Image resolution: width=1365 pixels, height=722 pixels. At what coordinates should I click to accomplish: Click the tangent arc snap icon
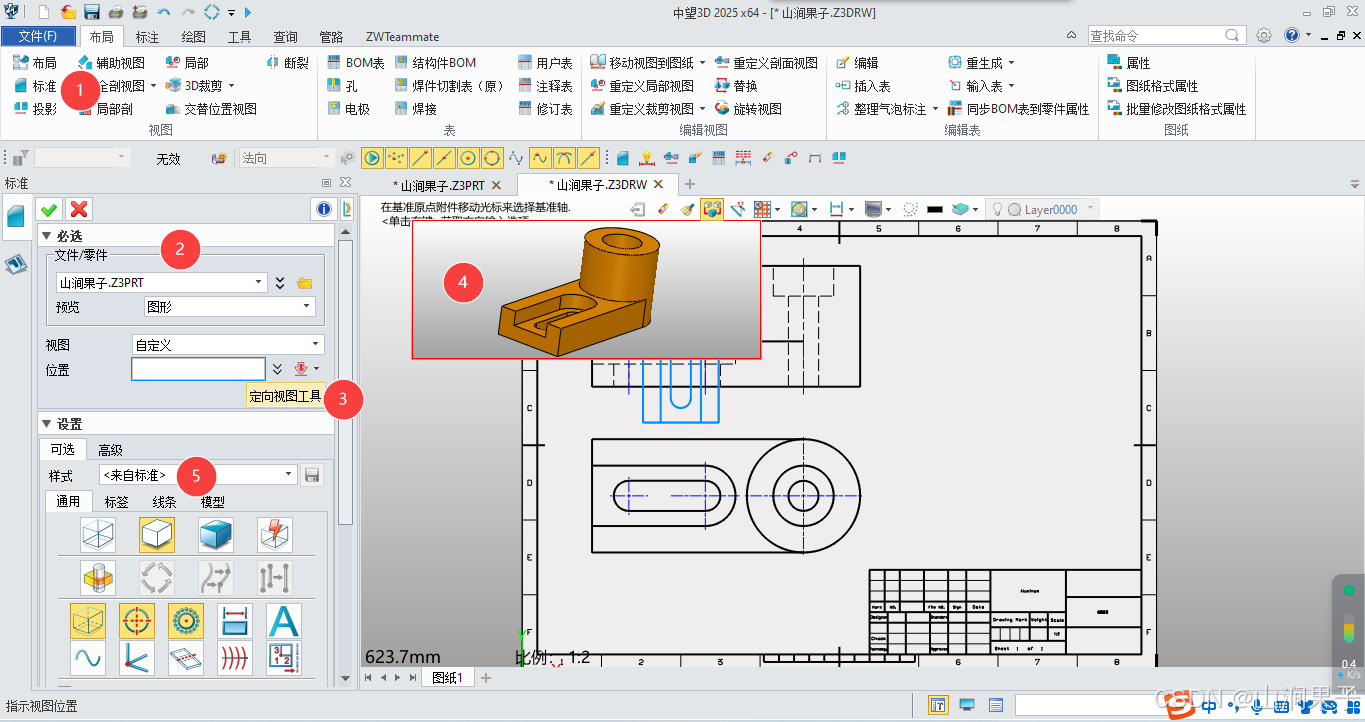click(564, 157)
